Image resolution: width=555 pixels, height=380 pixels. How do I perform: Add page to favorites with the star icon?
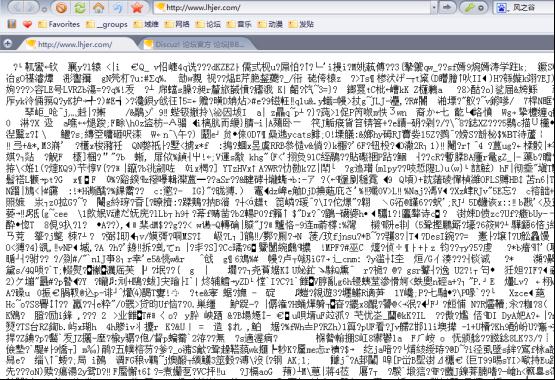point(137,7)
